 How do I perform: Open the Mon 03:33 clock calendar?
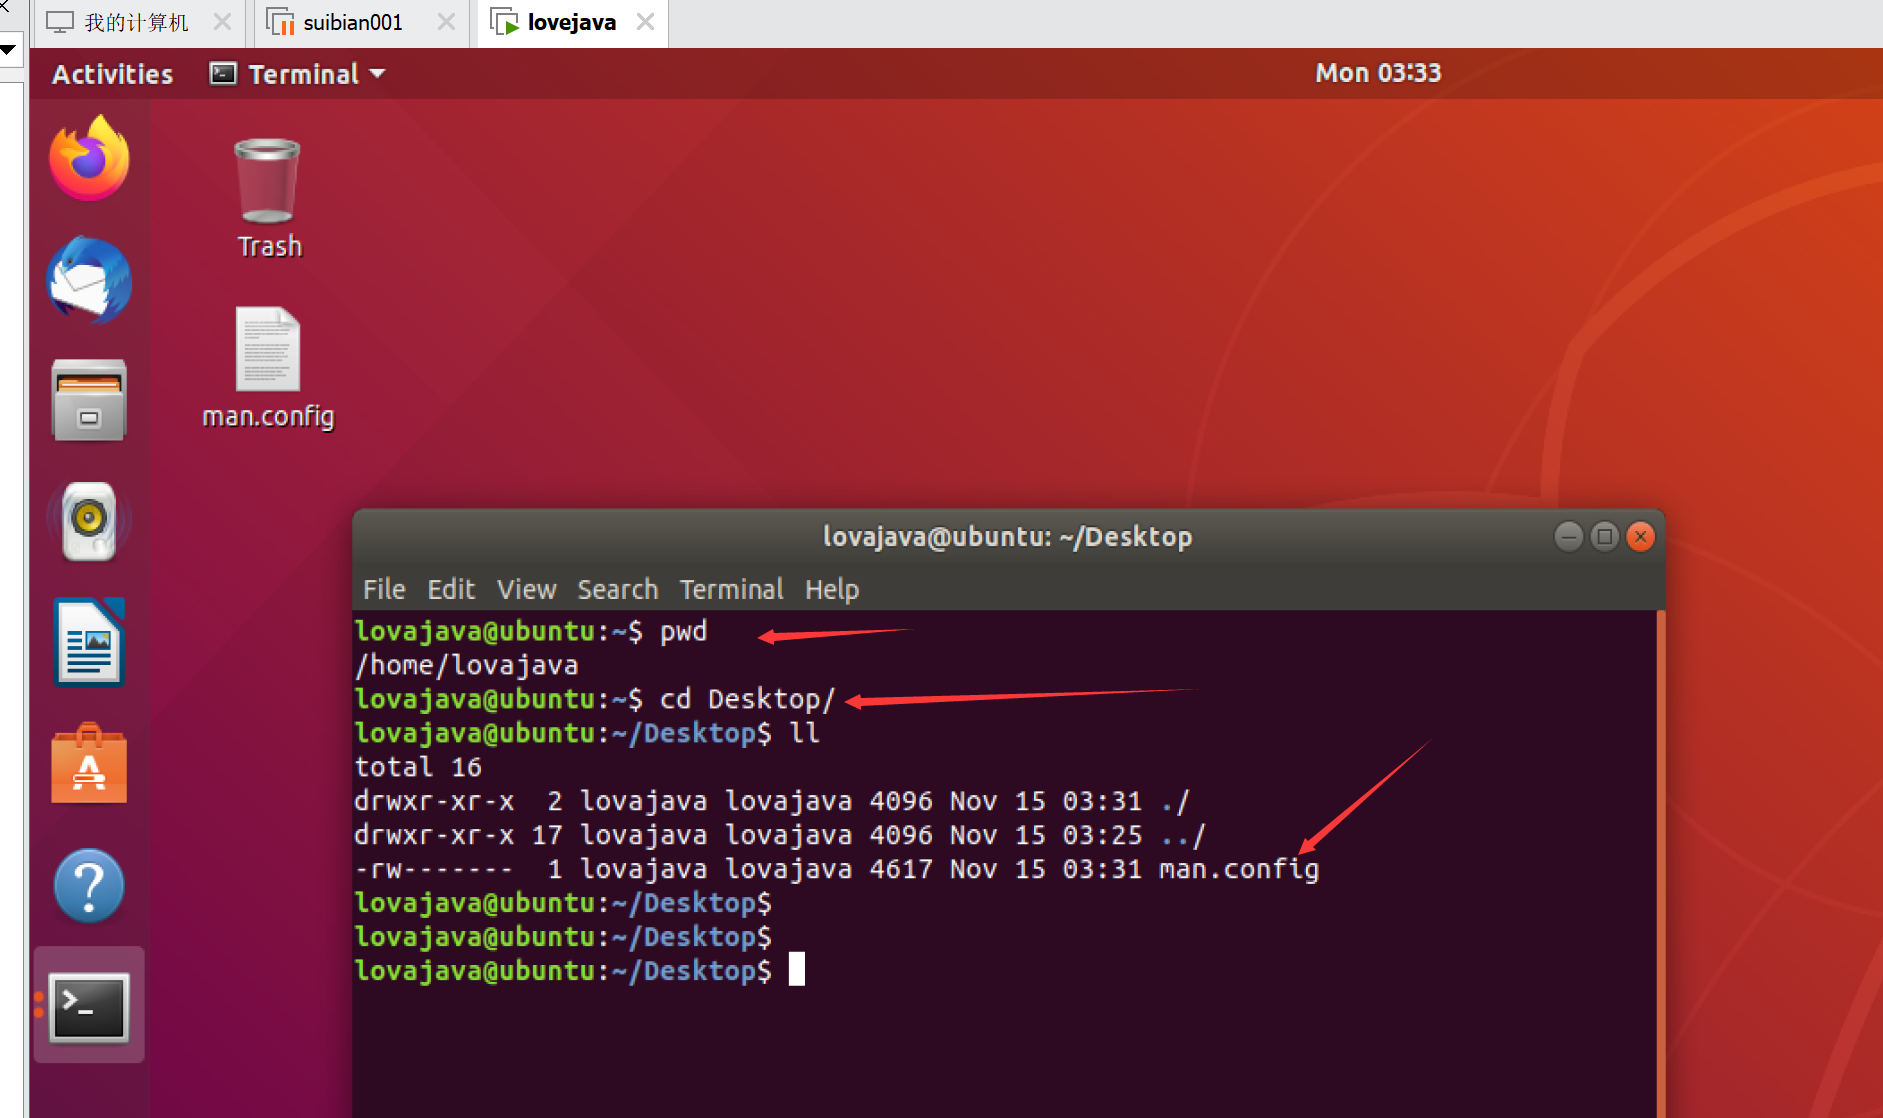(x=1378, y=73)
